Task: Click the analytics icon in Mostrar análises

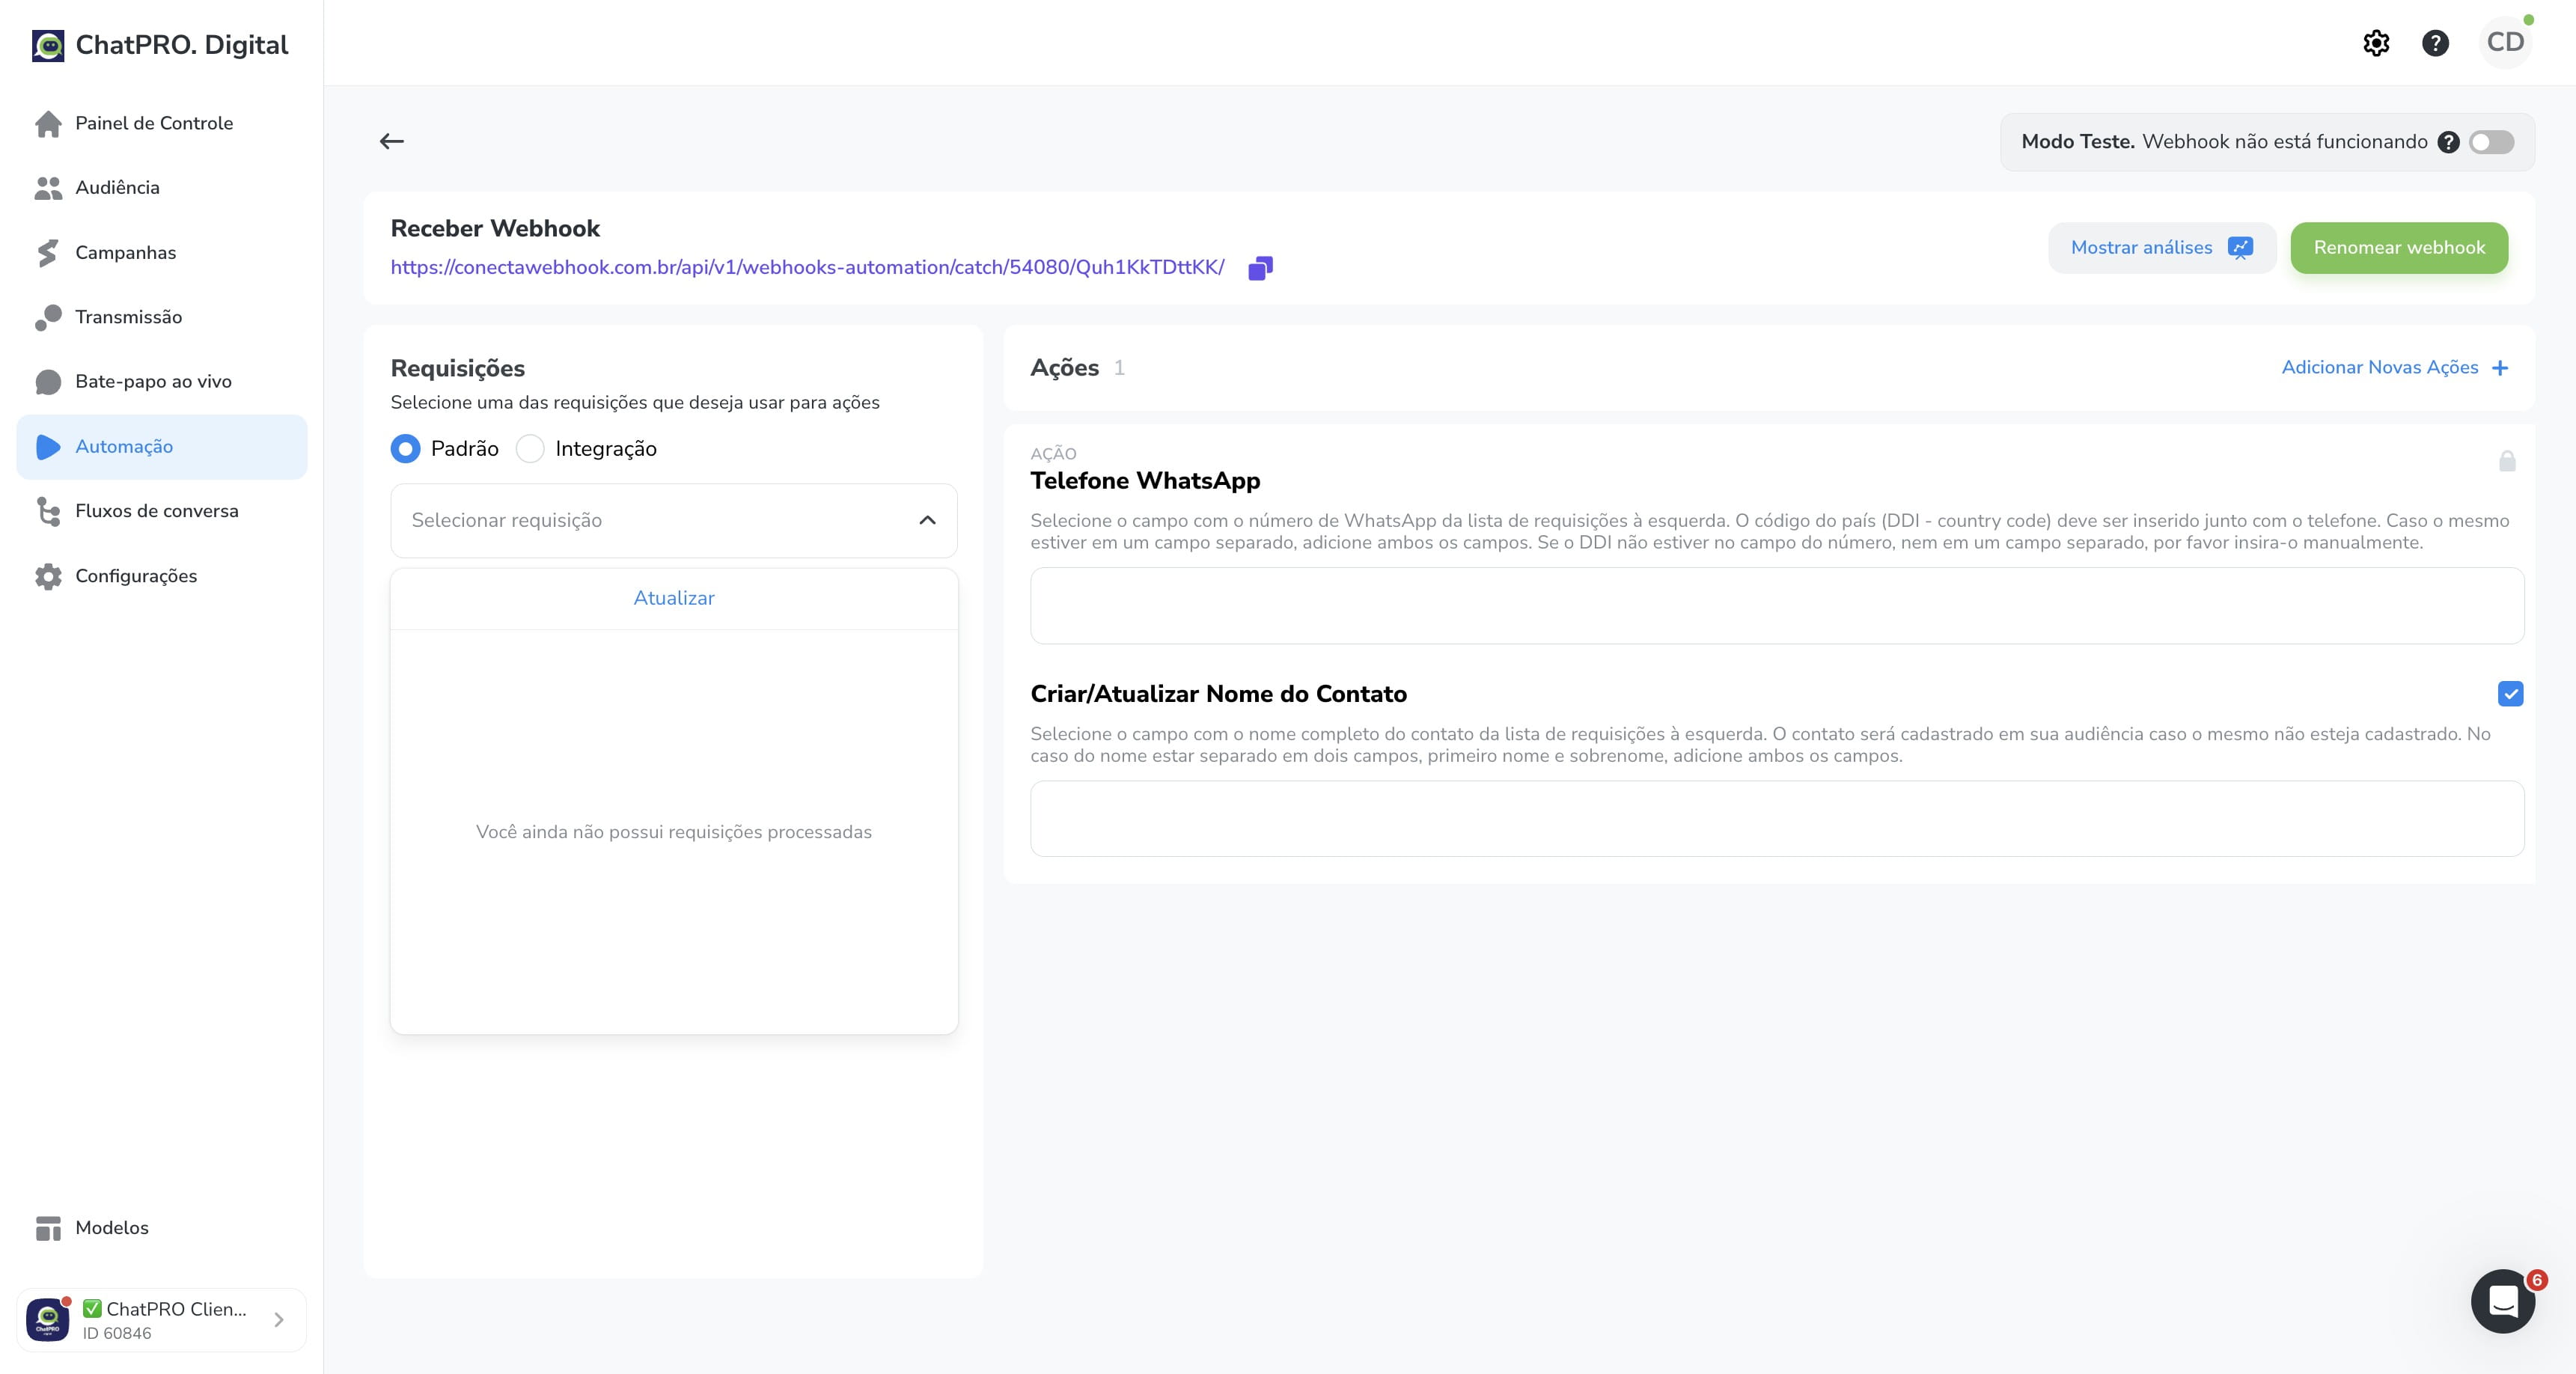Action: click(x=2240, y=248)
